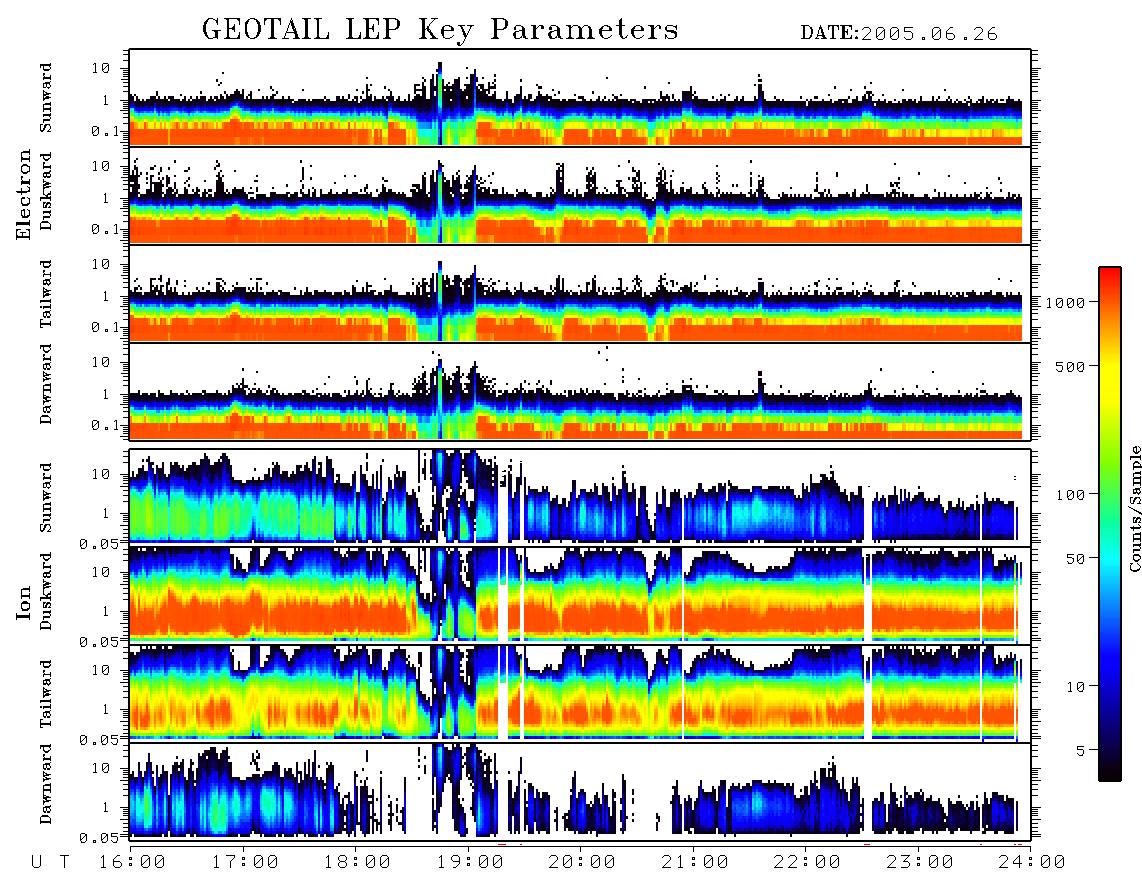Select the 18:00 time tick label
Viewport: 1142px width, 880px height.
click(358, 862)
